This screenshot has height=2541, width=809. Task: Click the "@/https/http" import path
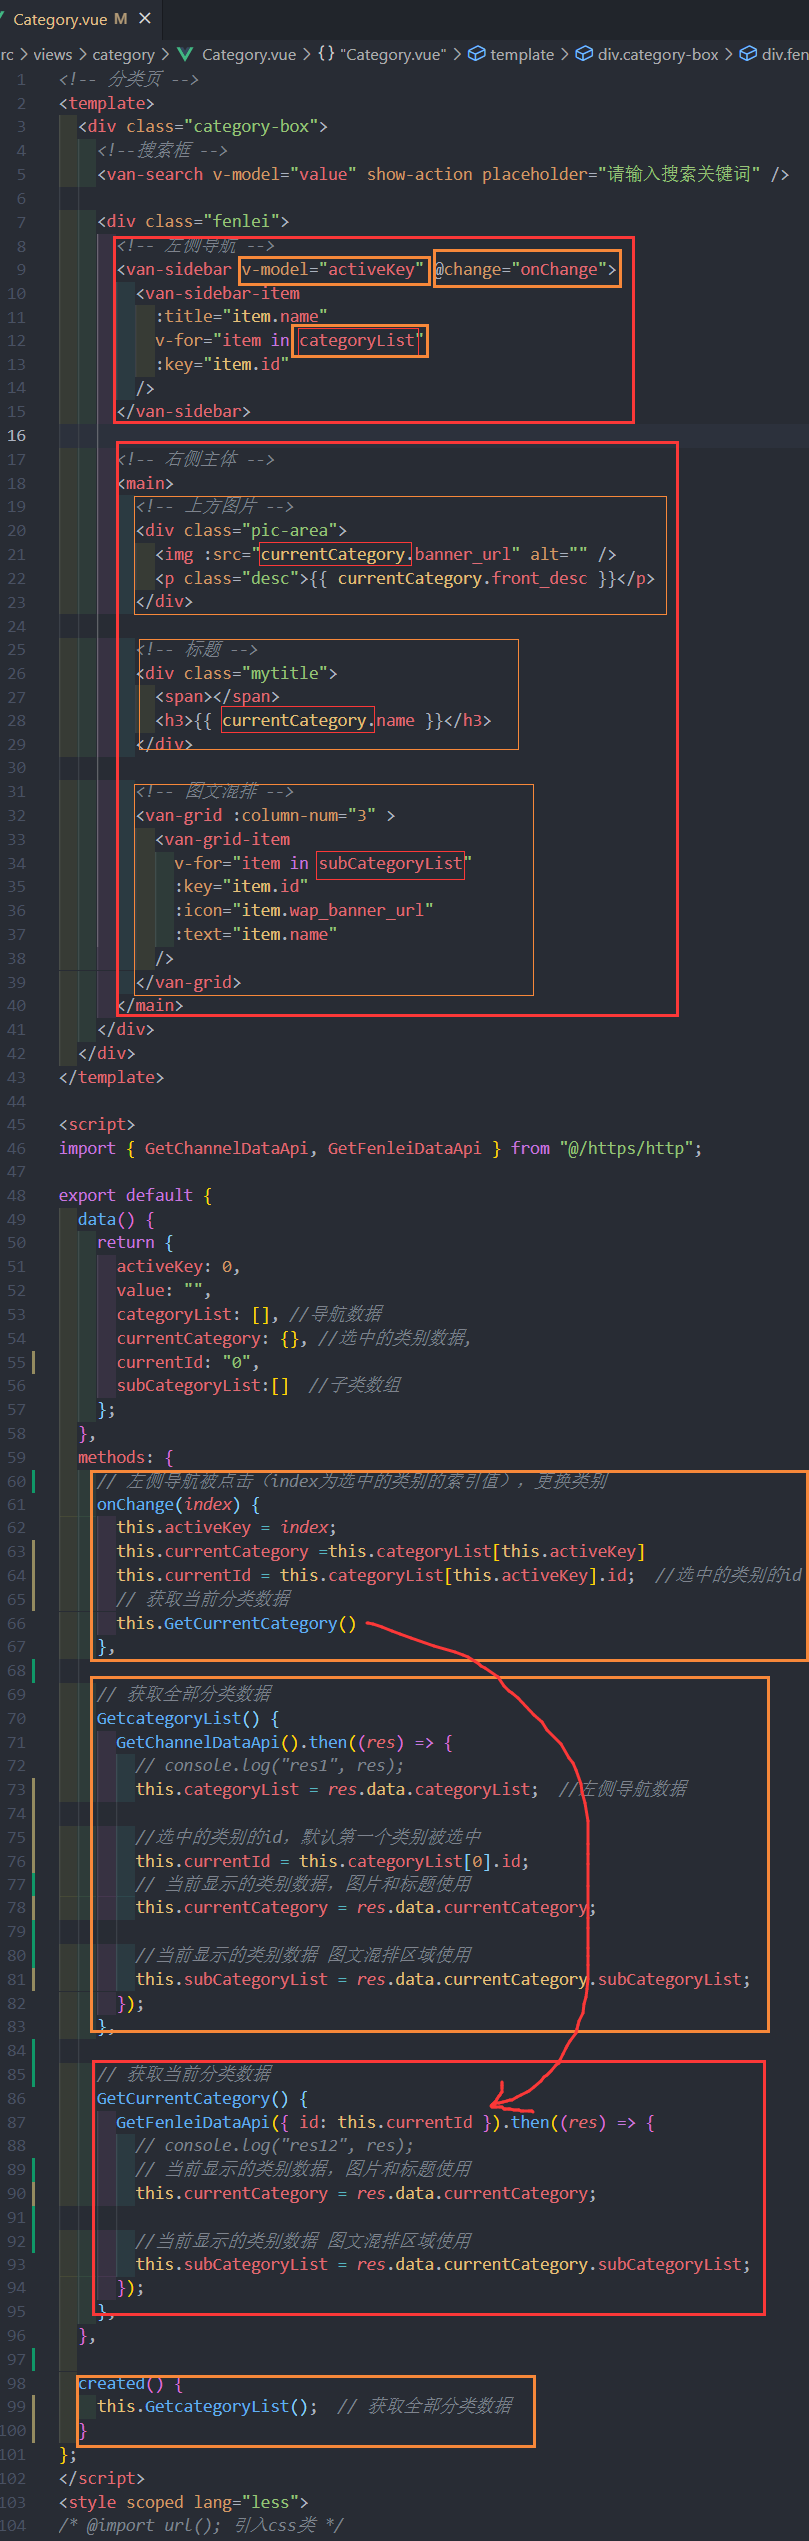point(626,1149)
